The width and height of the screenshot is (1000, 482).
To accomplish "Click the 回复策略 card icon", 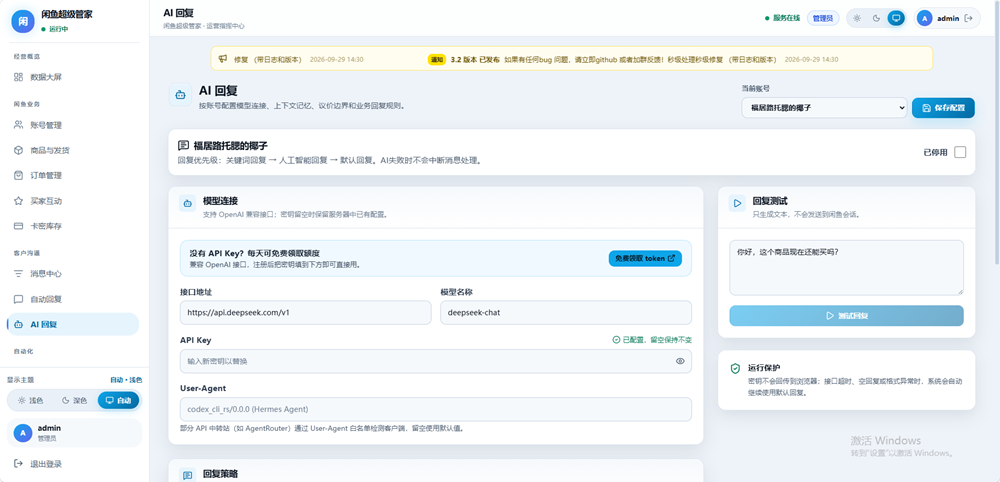I will (188, 475).
